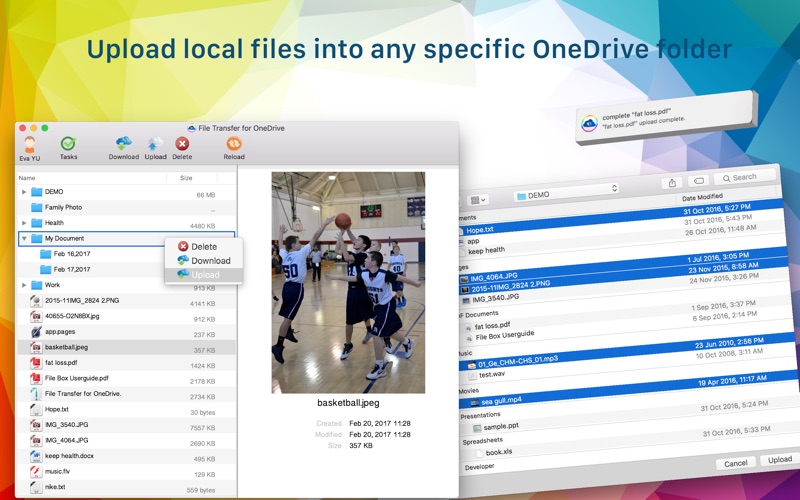
Task: Select IMG_4064.JPG in the main file list
Action: [127, 441]
